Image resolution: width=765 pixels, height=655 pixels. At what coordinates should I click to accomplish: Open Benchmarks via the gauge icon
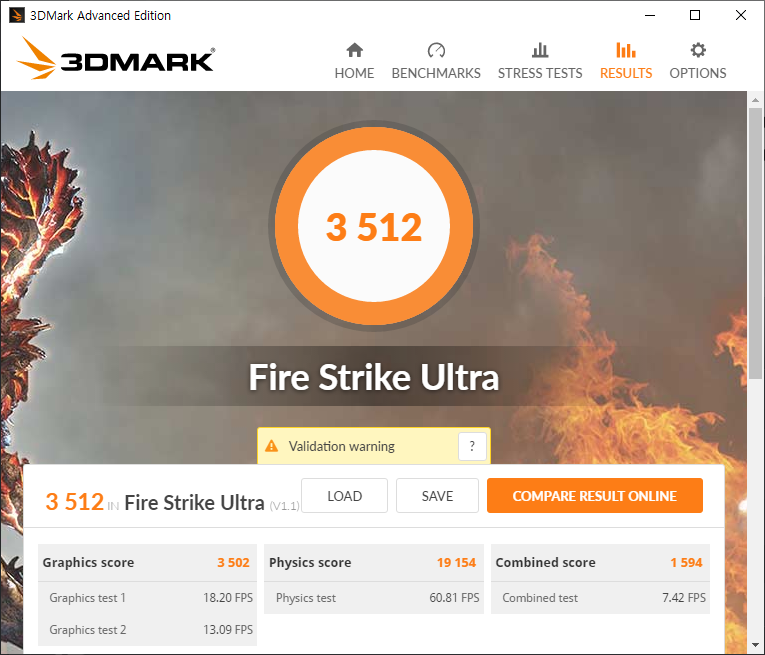pyautogui.click(x=436, y=50)
